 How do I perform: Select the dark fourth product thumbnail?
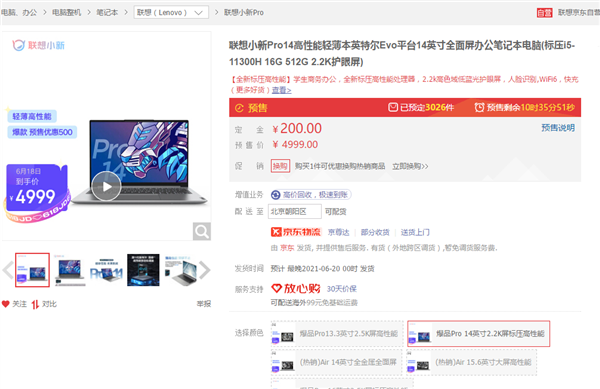(x=143, y=270)
